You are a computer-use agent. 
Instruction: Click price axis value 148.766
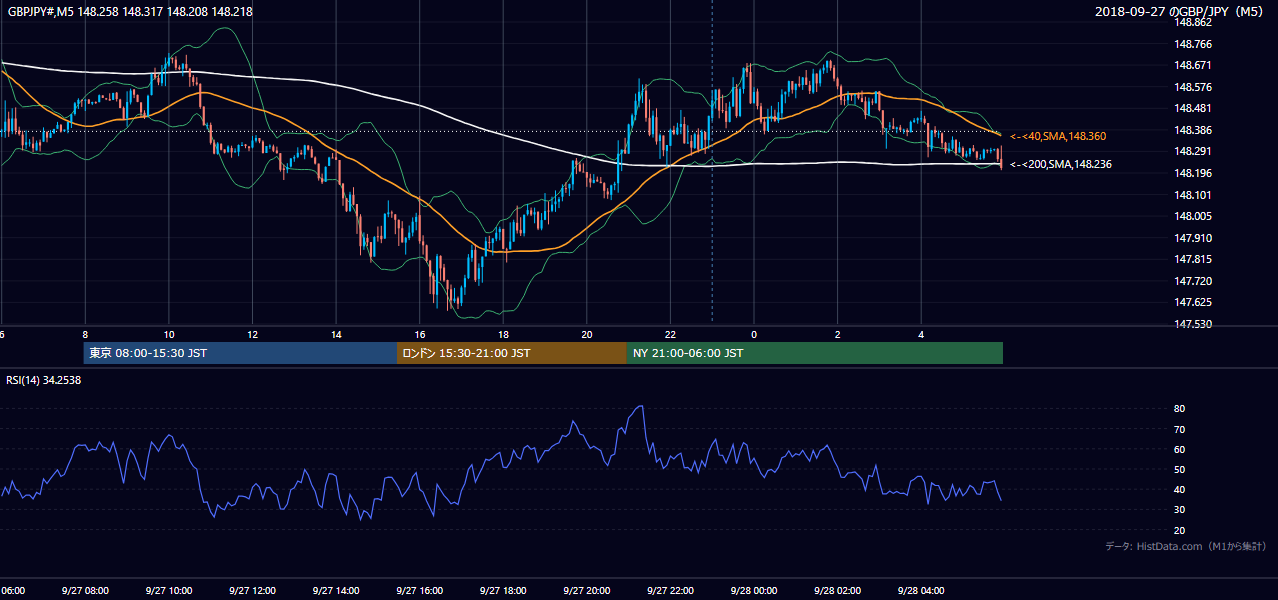tap(1192, 44)
